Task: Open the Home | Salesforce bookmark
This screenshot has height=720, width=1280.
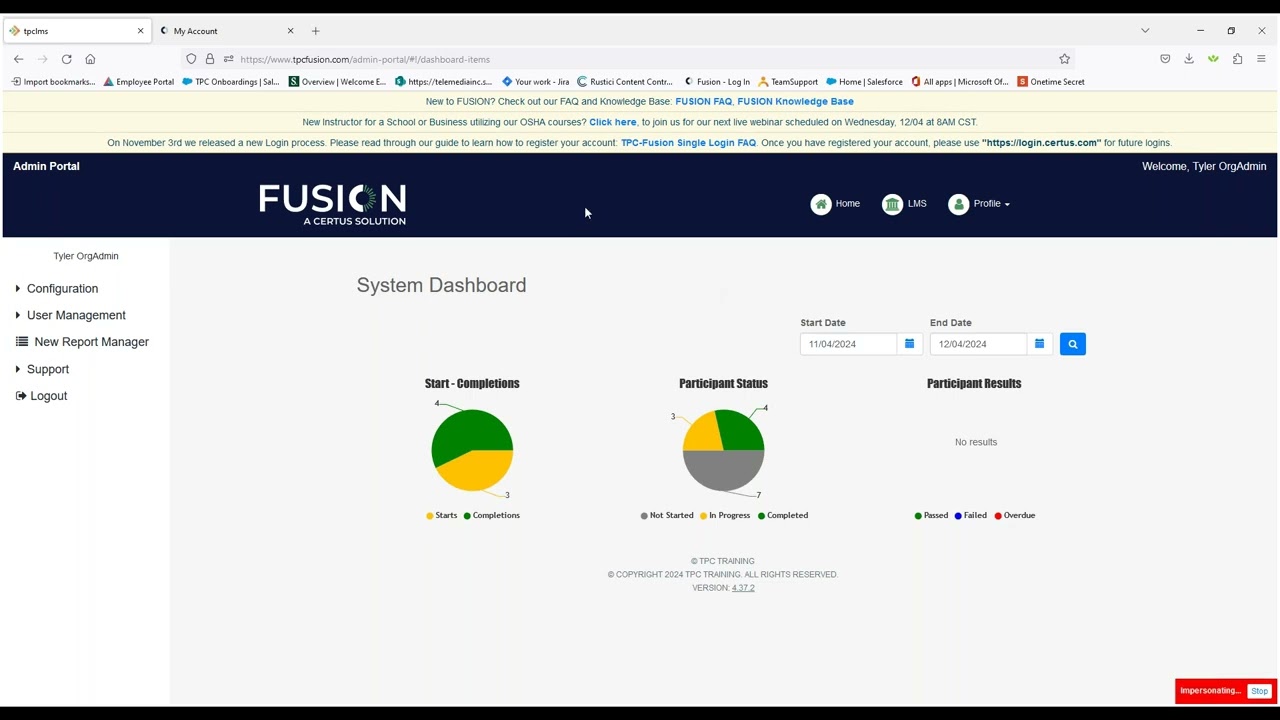Action: (864, 82)
